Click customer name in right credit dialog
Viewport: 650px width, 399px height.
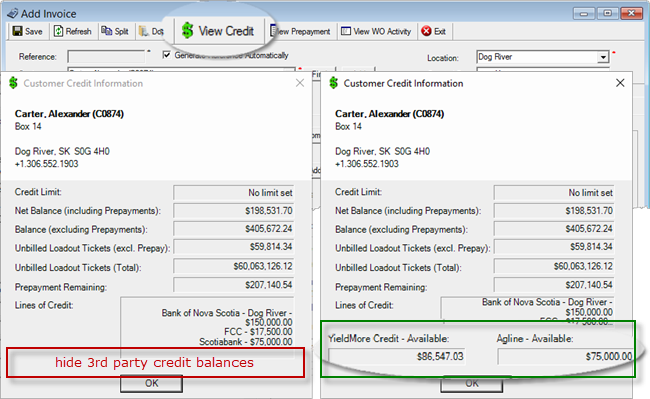(389, 114)
